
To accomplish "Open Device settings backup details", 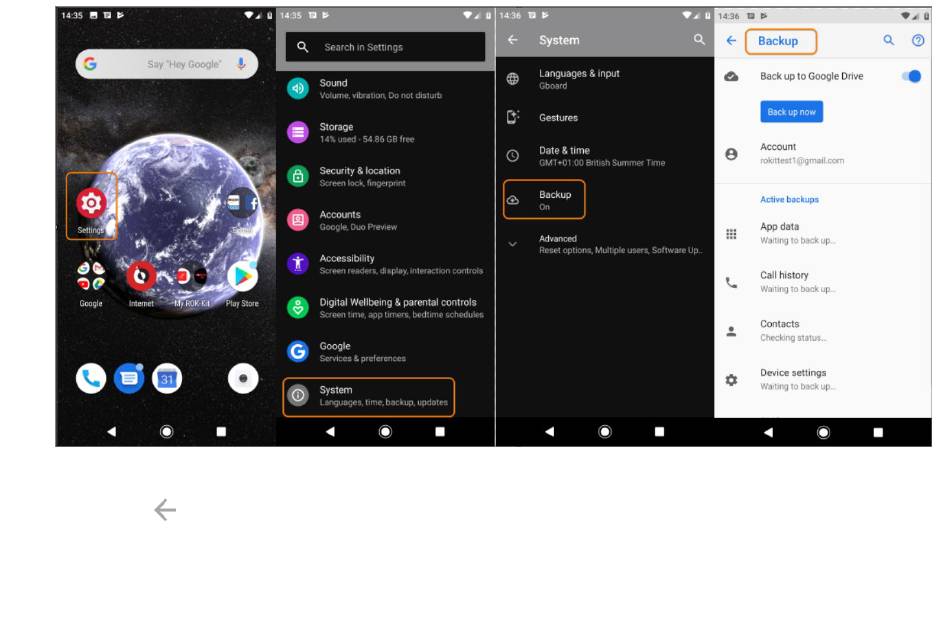I will pos(823,379).
